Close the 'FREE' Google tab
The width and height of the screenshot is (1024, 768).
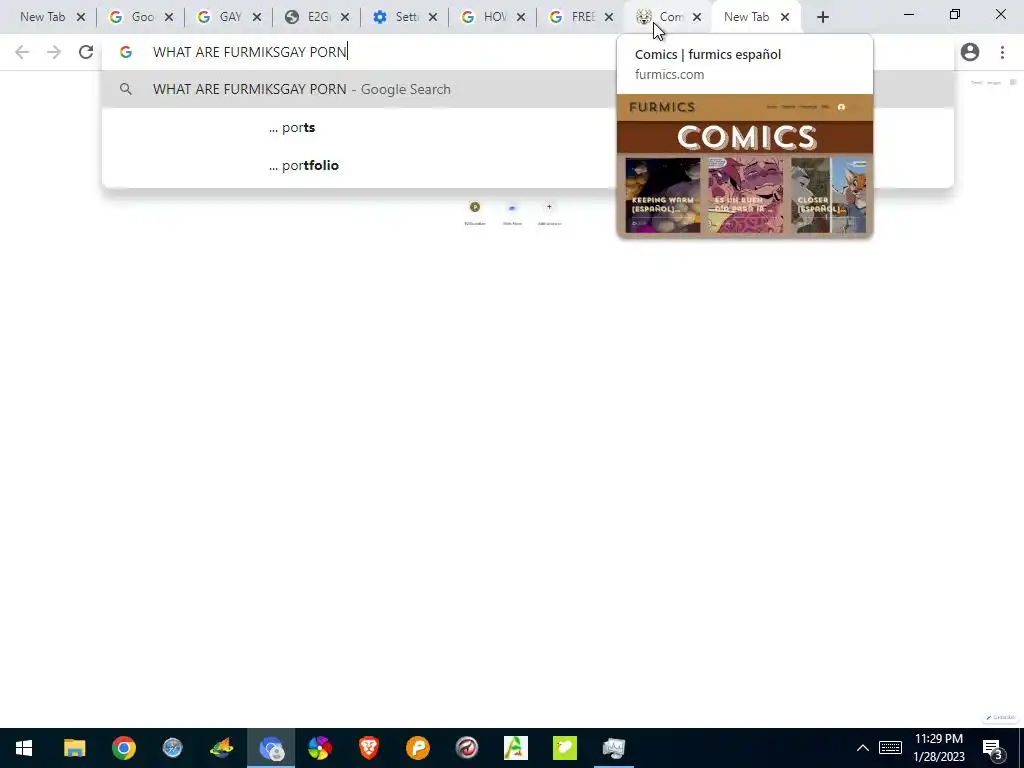coord(609,18)
